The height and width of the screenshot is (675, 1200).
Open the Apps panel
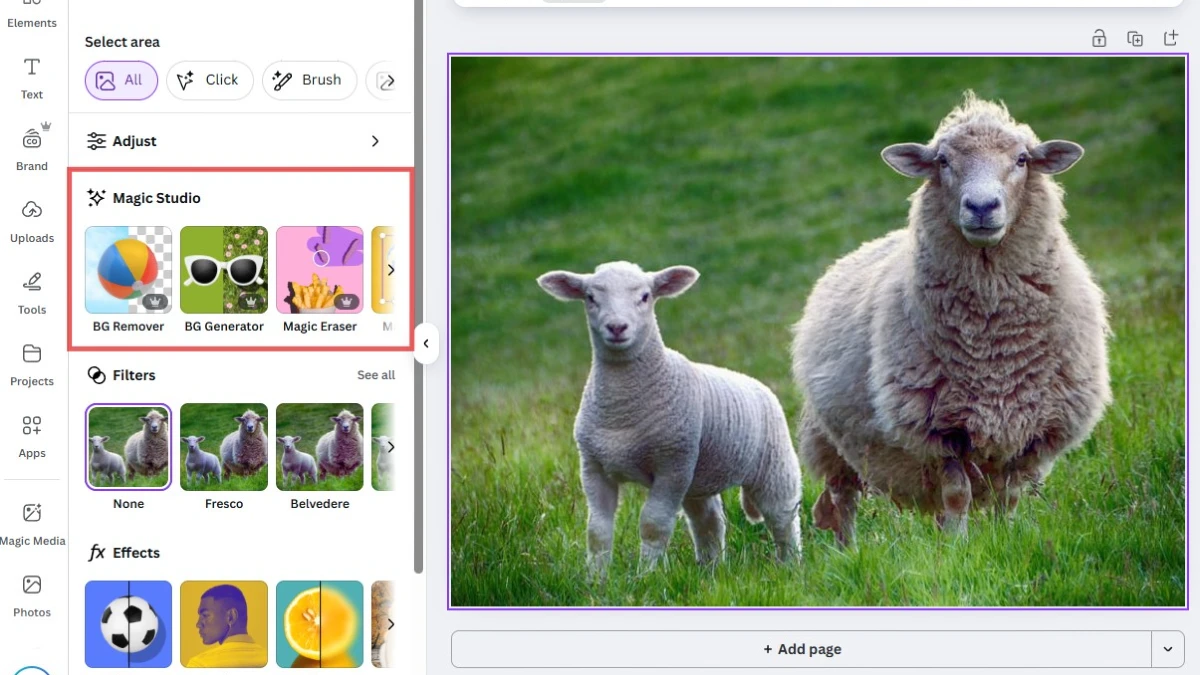click(x=31, y=438)
